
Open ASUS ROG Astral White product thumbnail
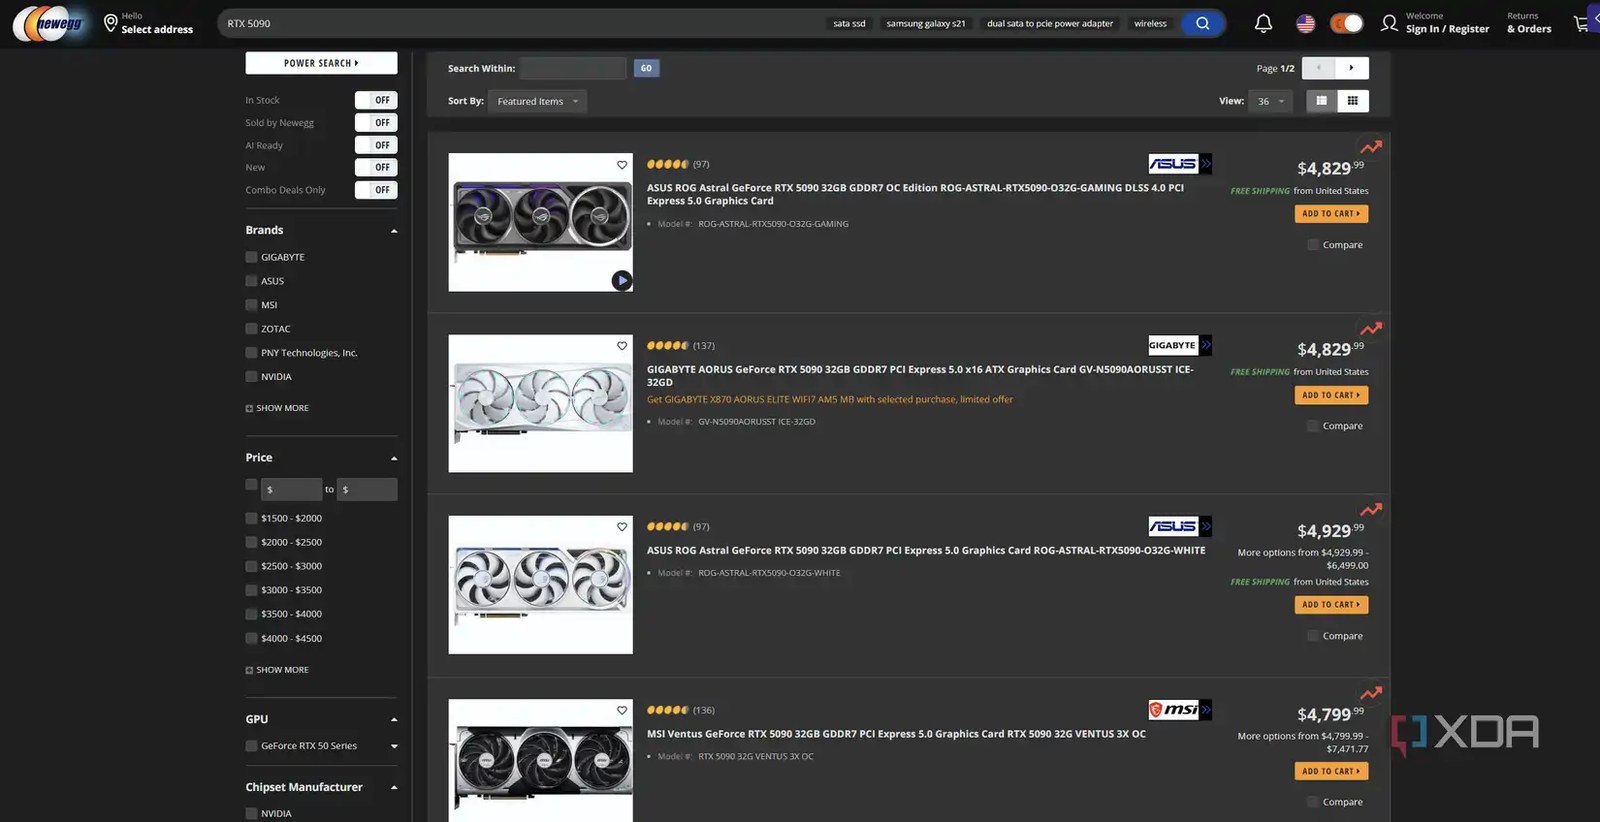[540, 585]
